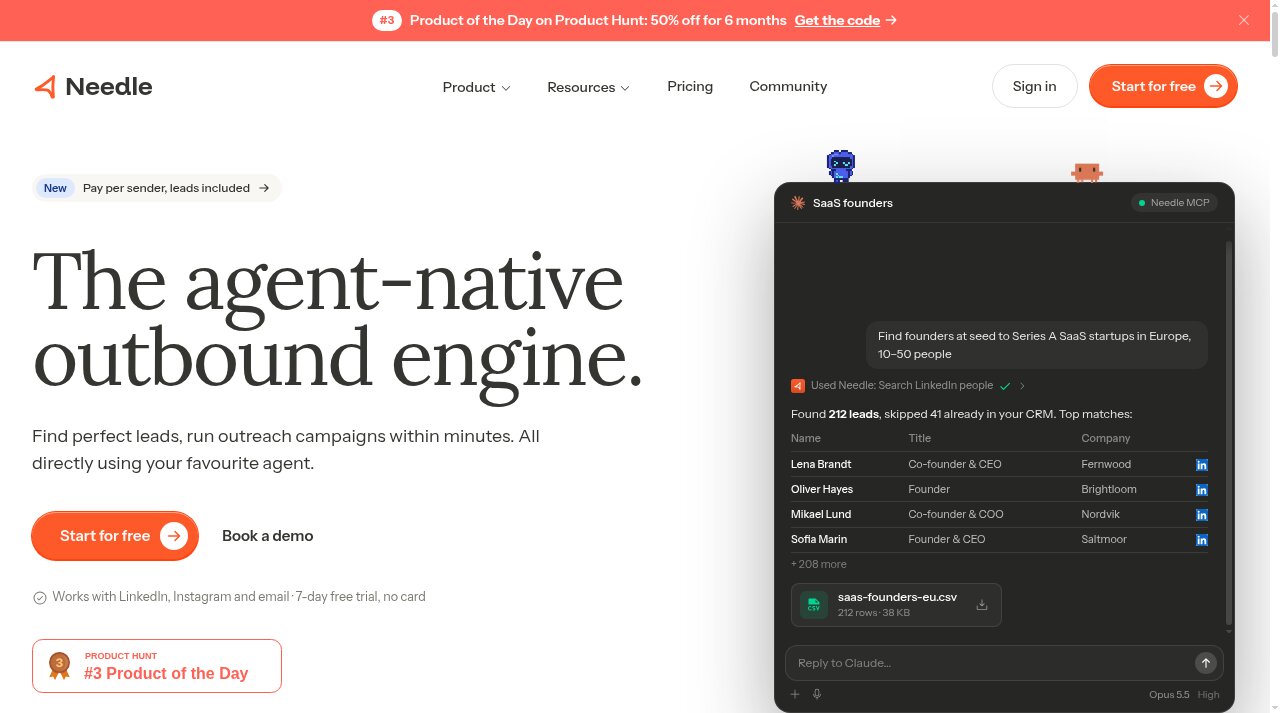1280x713 pixels.
Task: Click the #3 badge in top banner
Action: [x=386, y=20]
